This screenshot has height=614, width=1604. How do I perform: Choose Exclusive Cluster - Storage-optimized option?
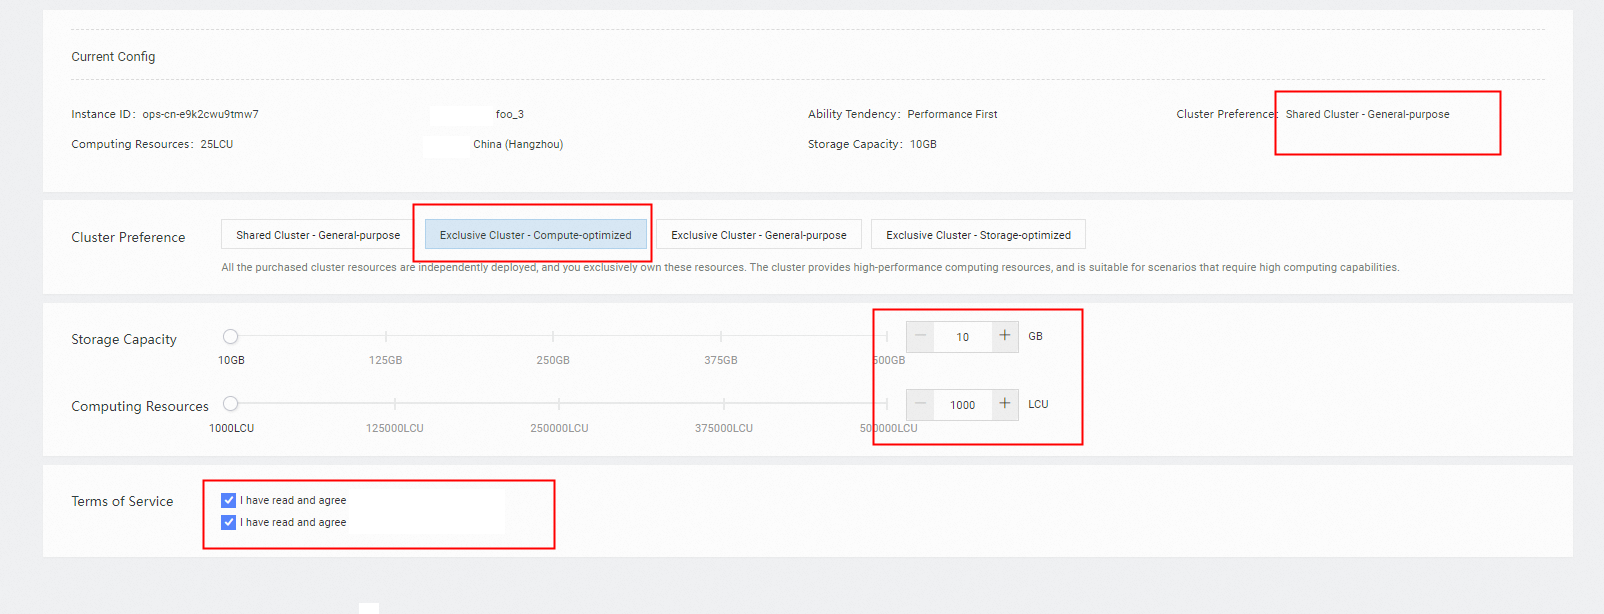[978, 235]
